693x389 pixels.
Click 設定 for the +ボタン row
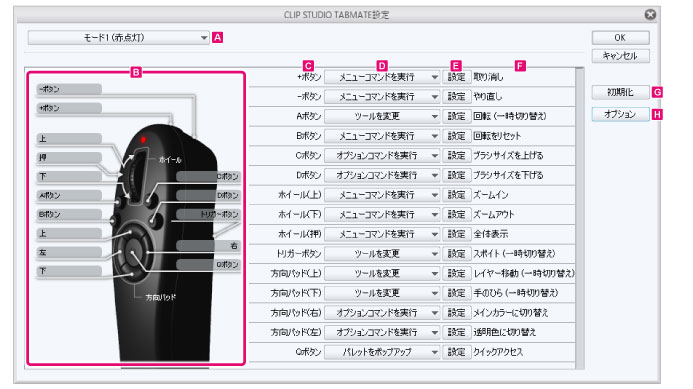pos(457,77)
